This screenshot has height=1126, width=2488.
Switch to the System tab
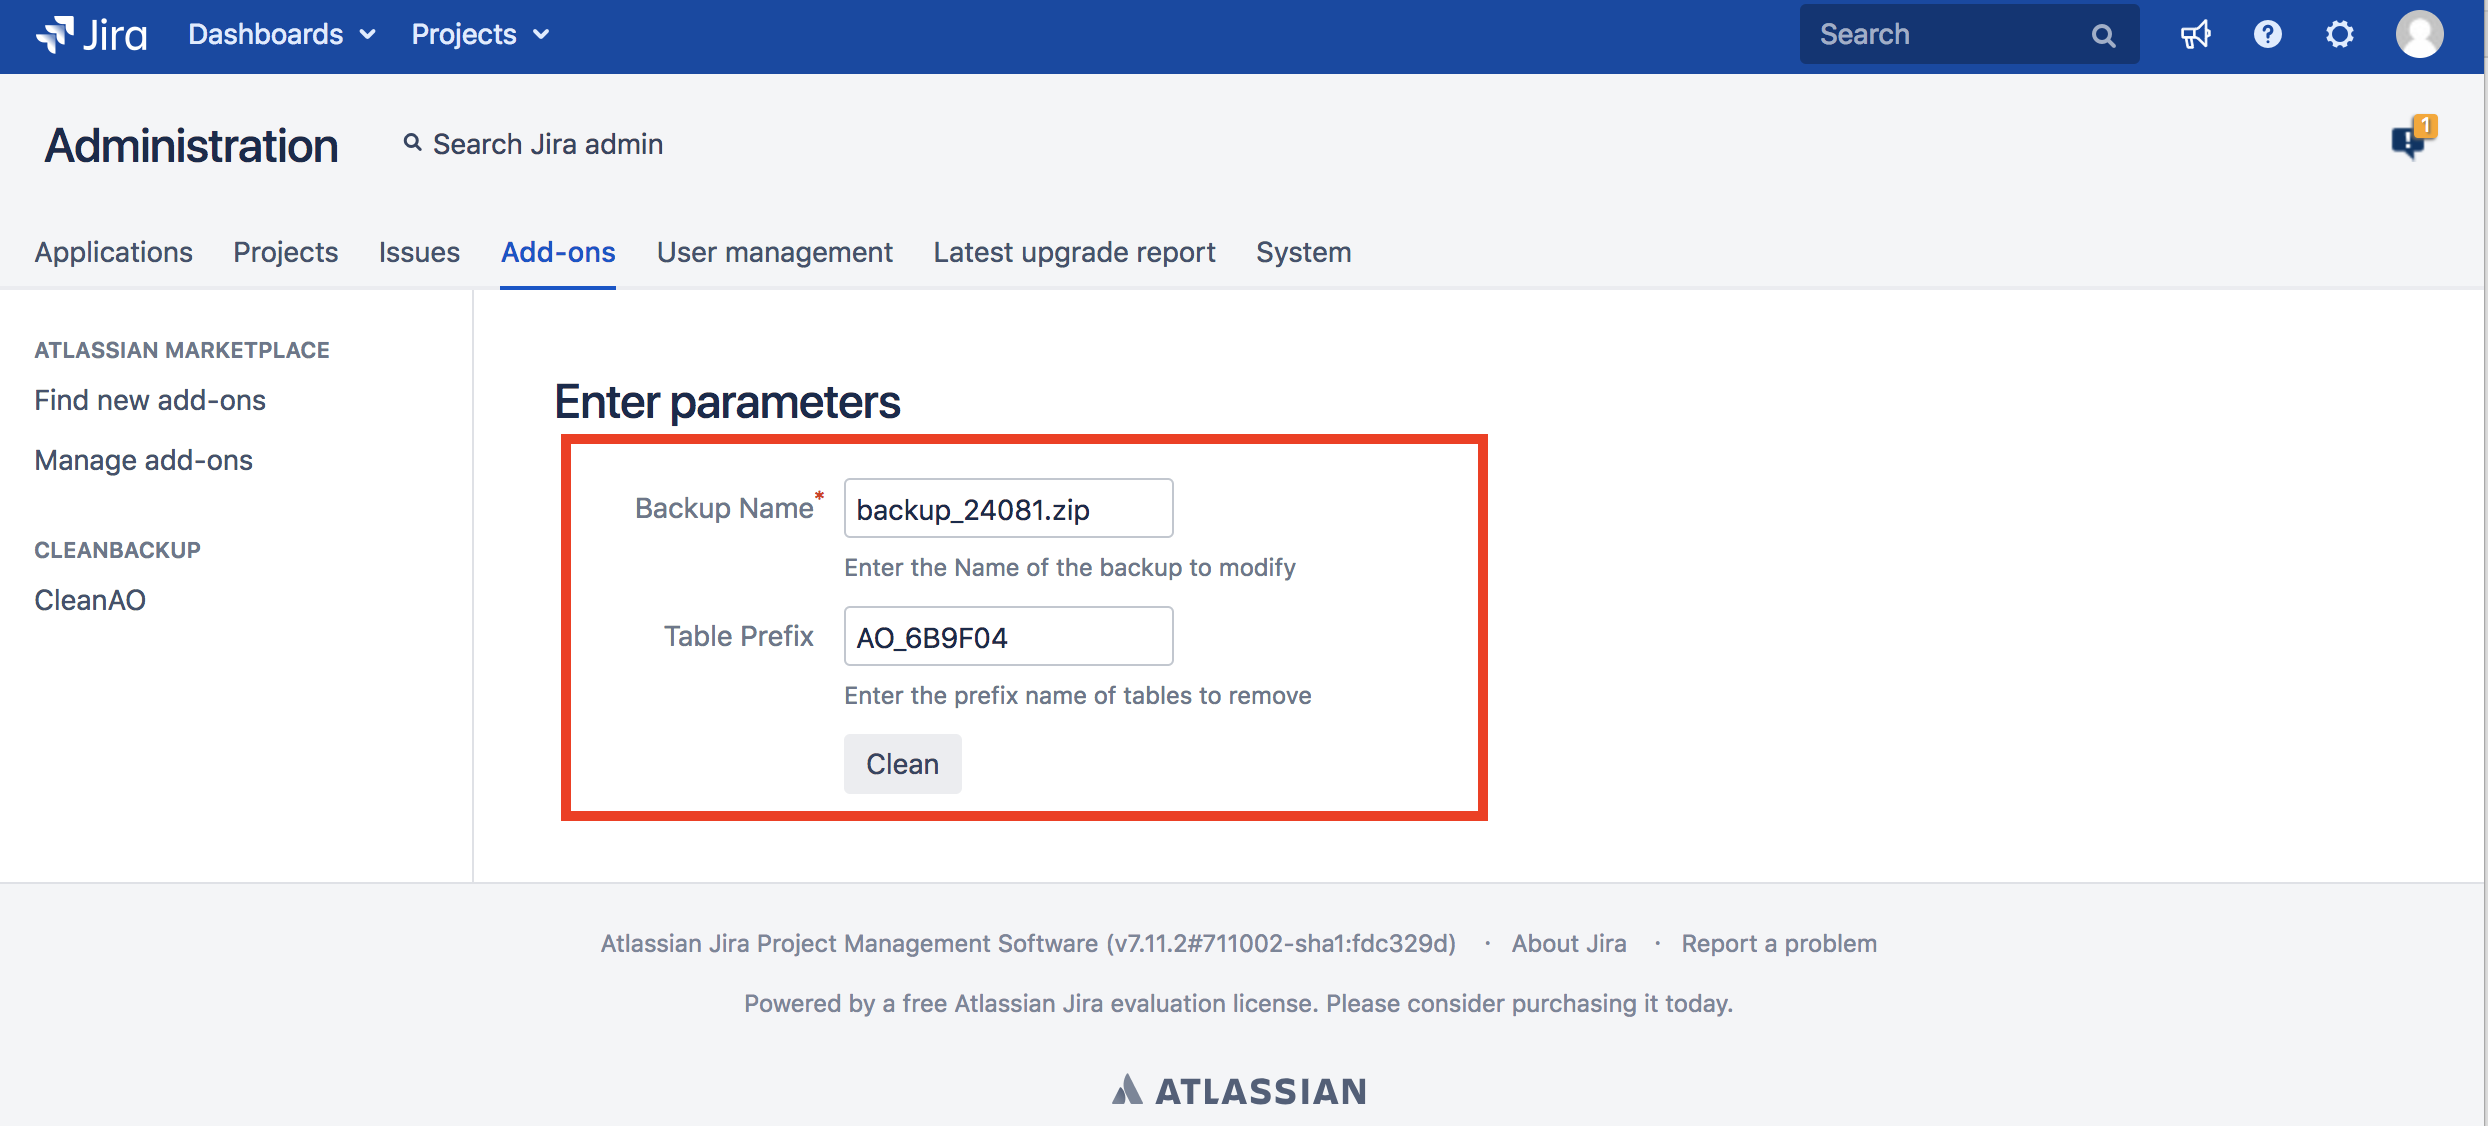pos(1303,252)
